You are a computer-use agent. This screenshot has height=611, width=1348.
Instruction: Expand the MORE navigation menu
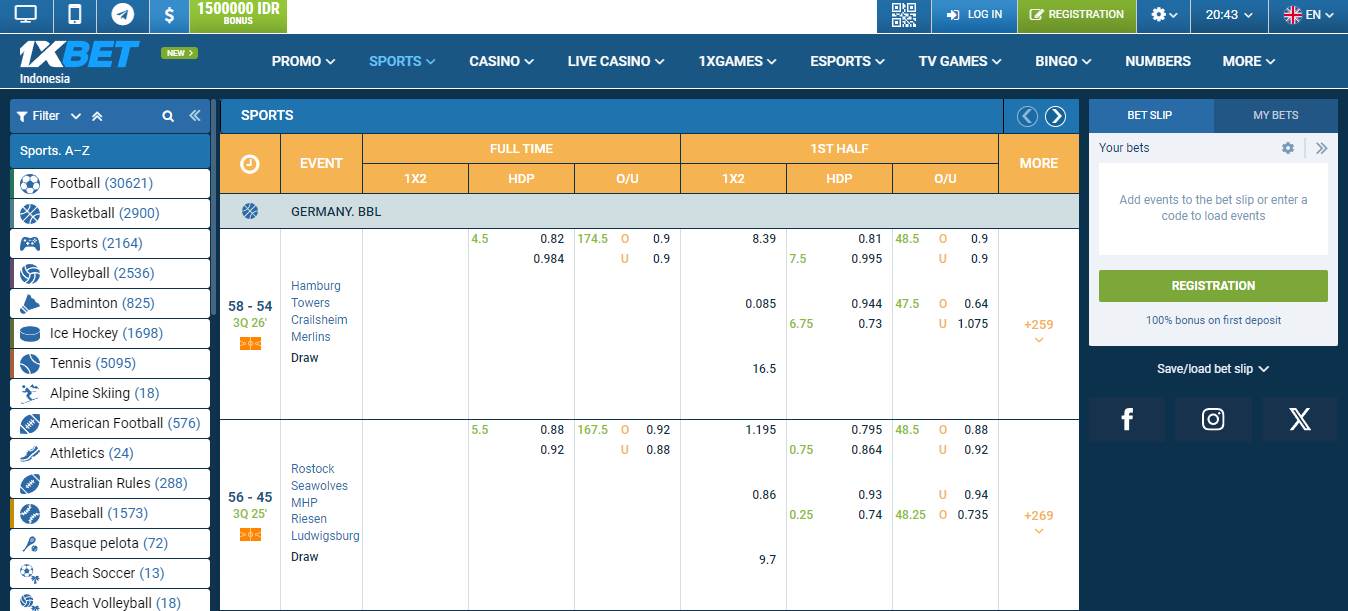click(1249, 61)
